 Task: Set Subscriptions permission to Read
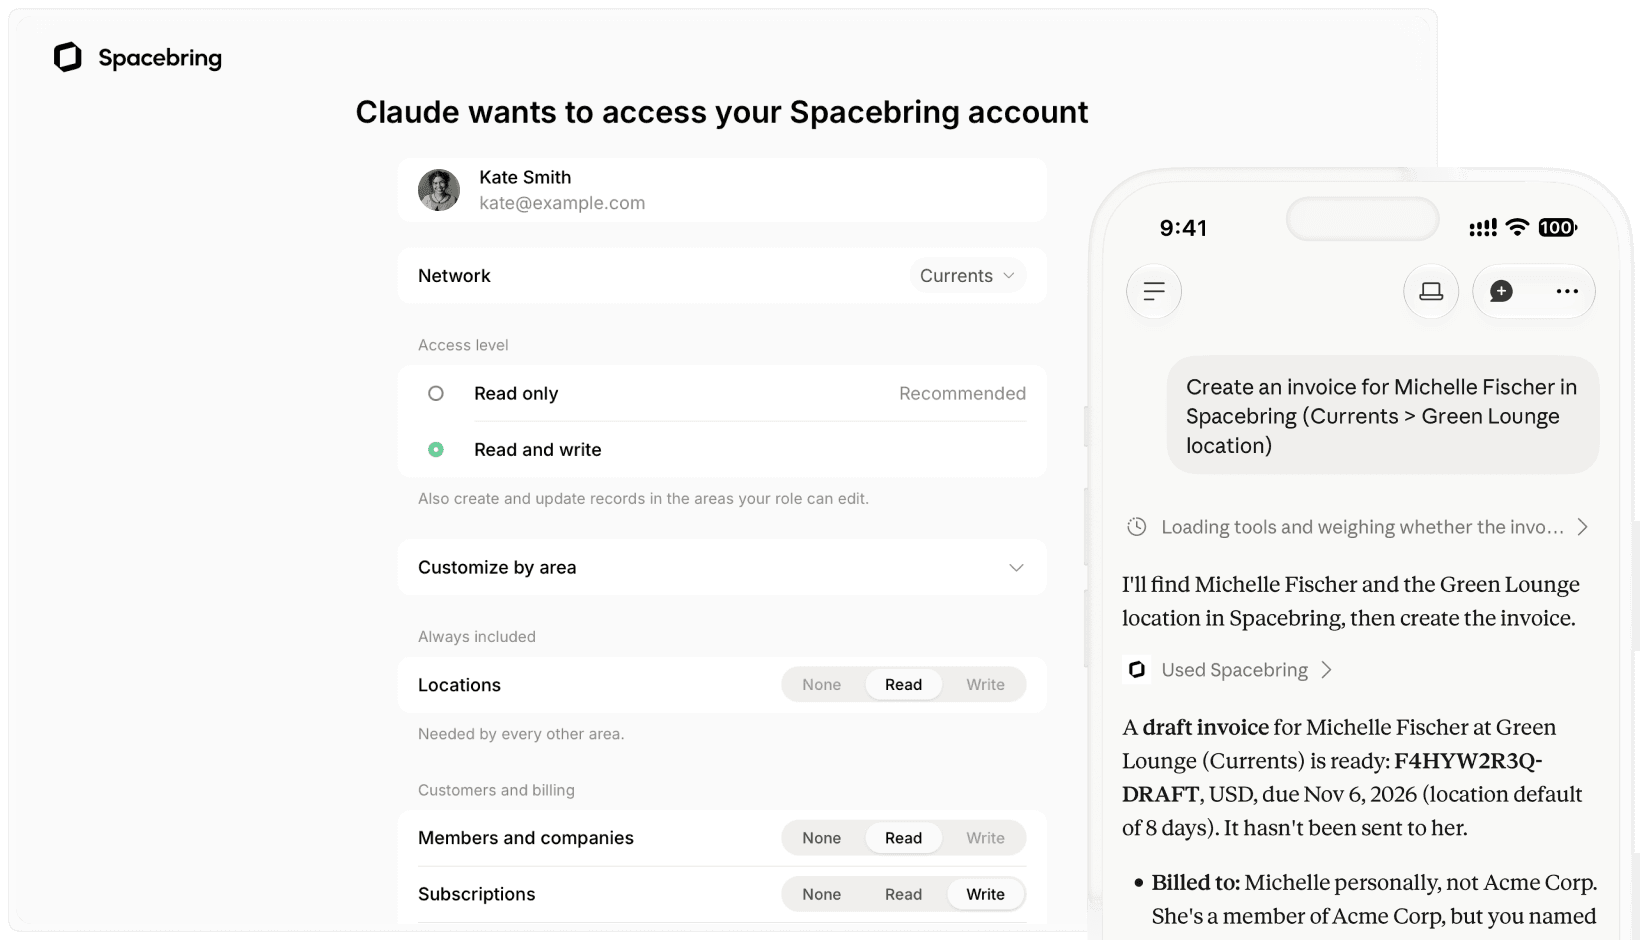(x=903, y=894)
